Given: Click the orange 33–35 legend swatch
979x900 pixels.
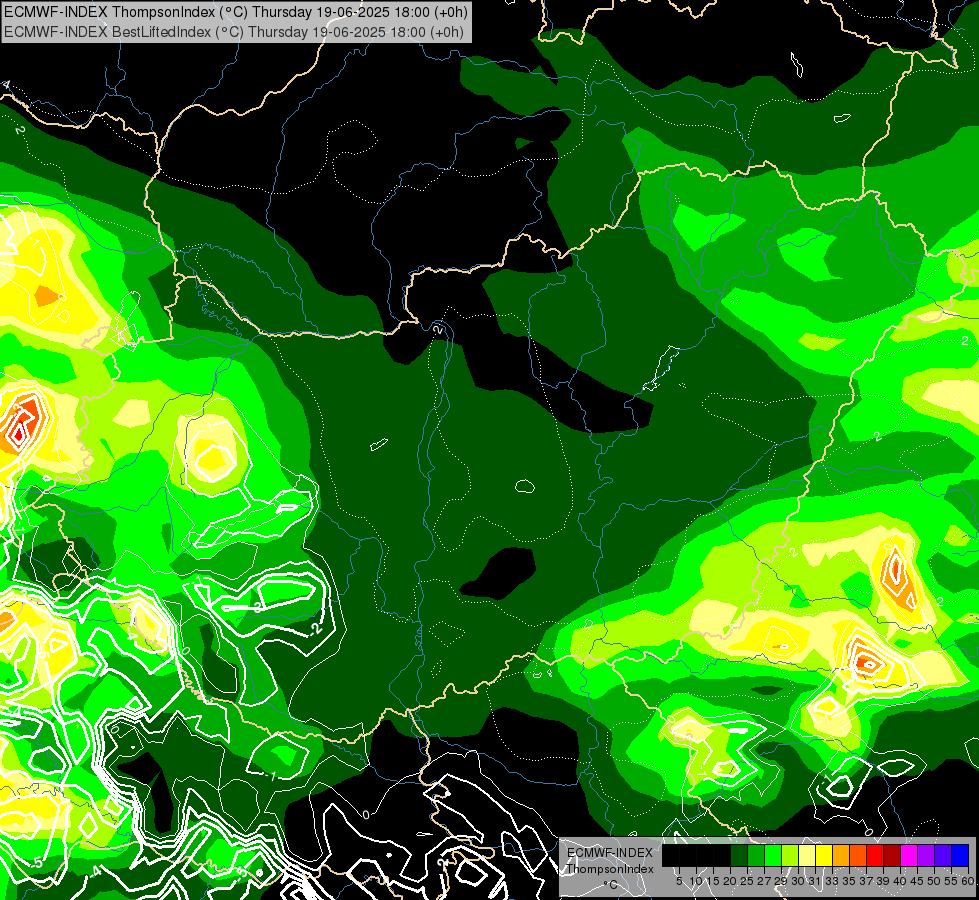Looking at the screenshot, I should [841, 855].
